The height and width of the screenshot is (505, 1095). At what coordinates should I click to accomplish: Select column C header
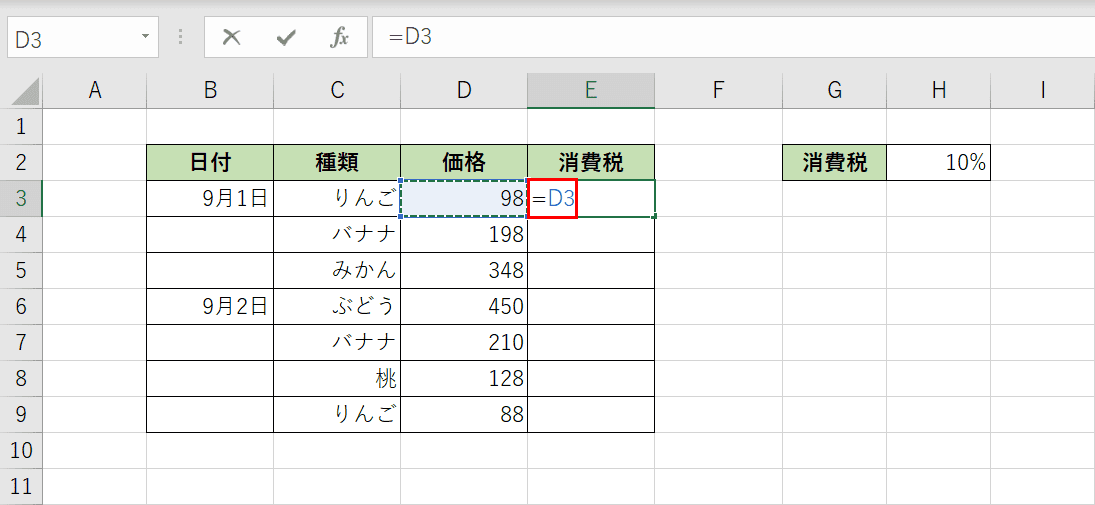[337, 91]
